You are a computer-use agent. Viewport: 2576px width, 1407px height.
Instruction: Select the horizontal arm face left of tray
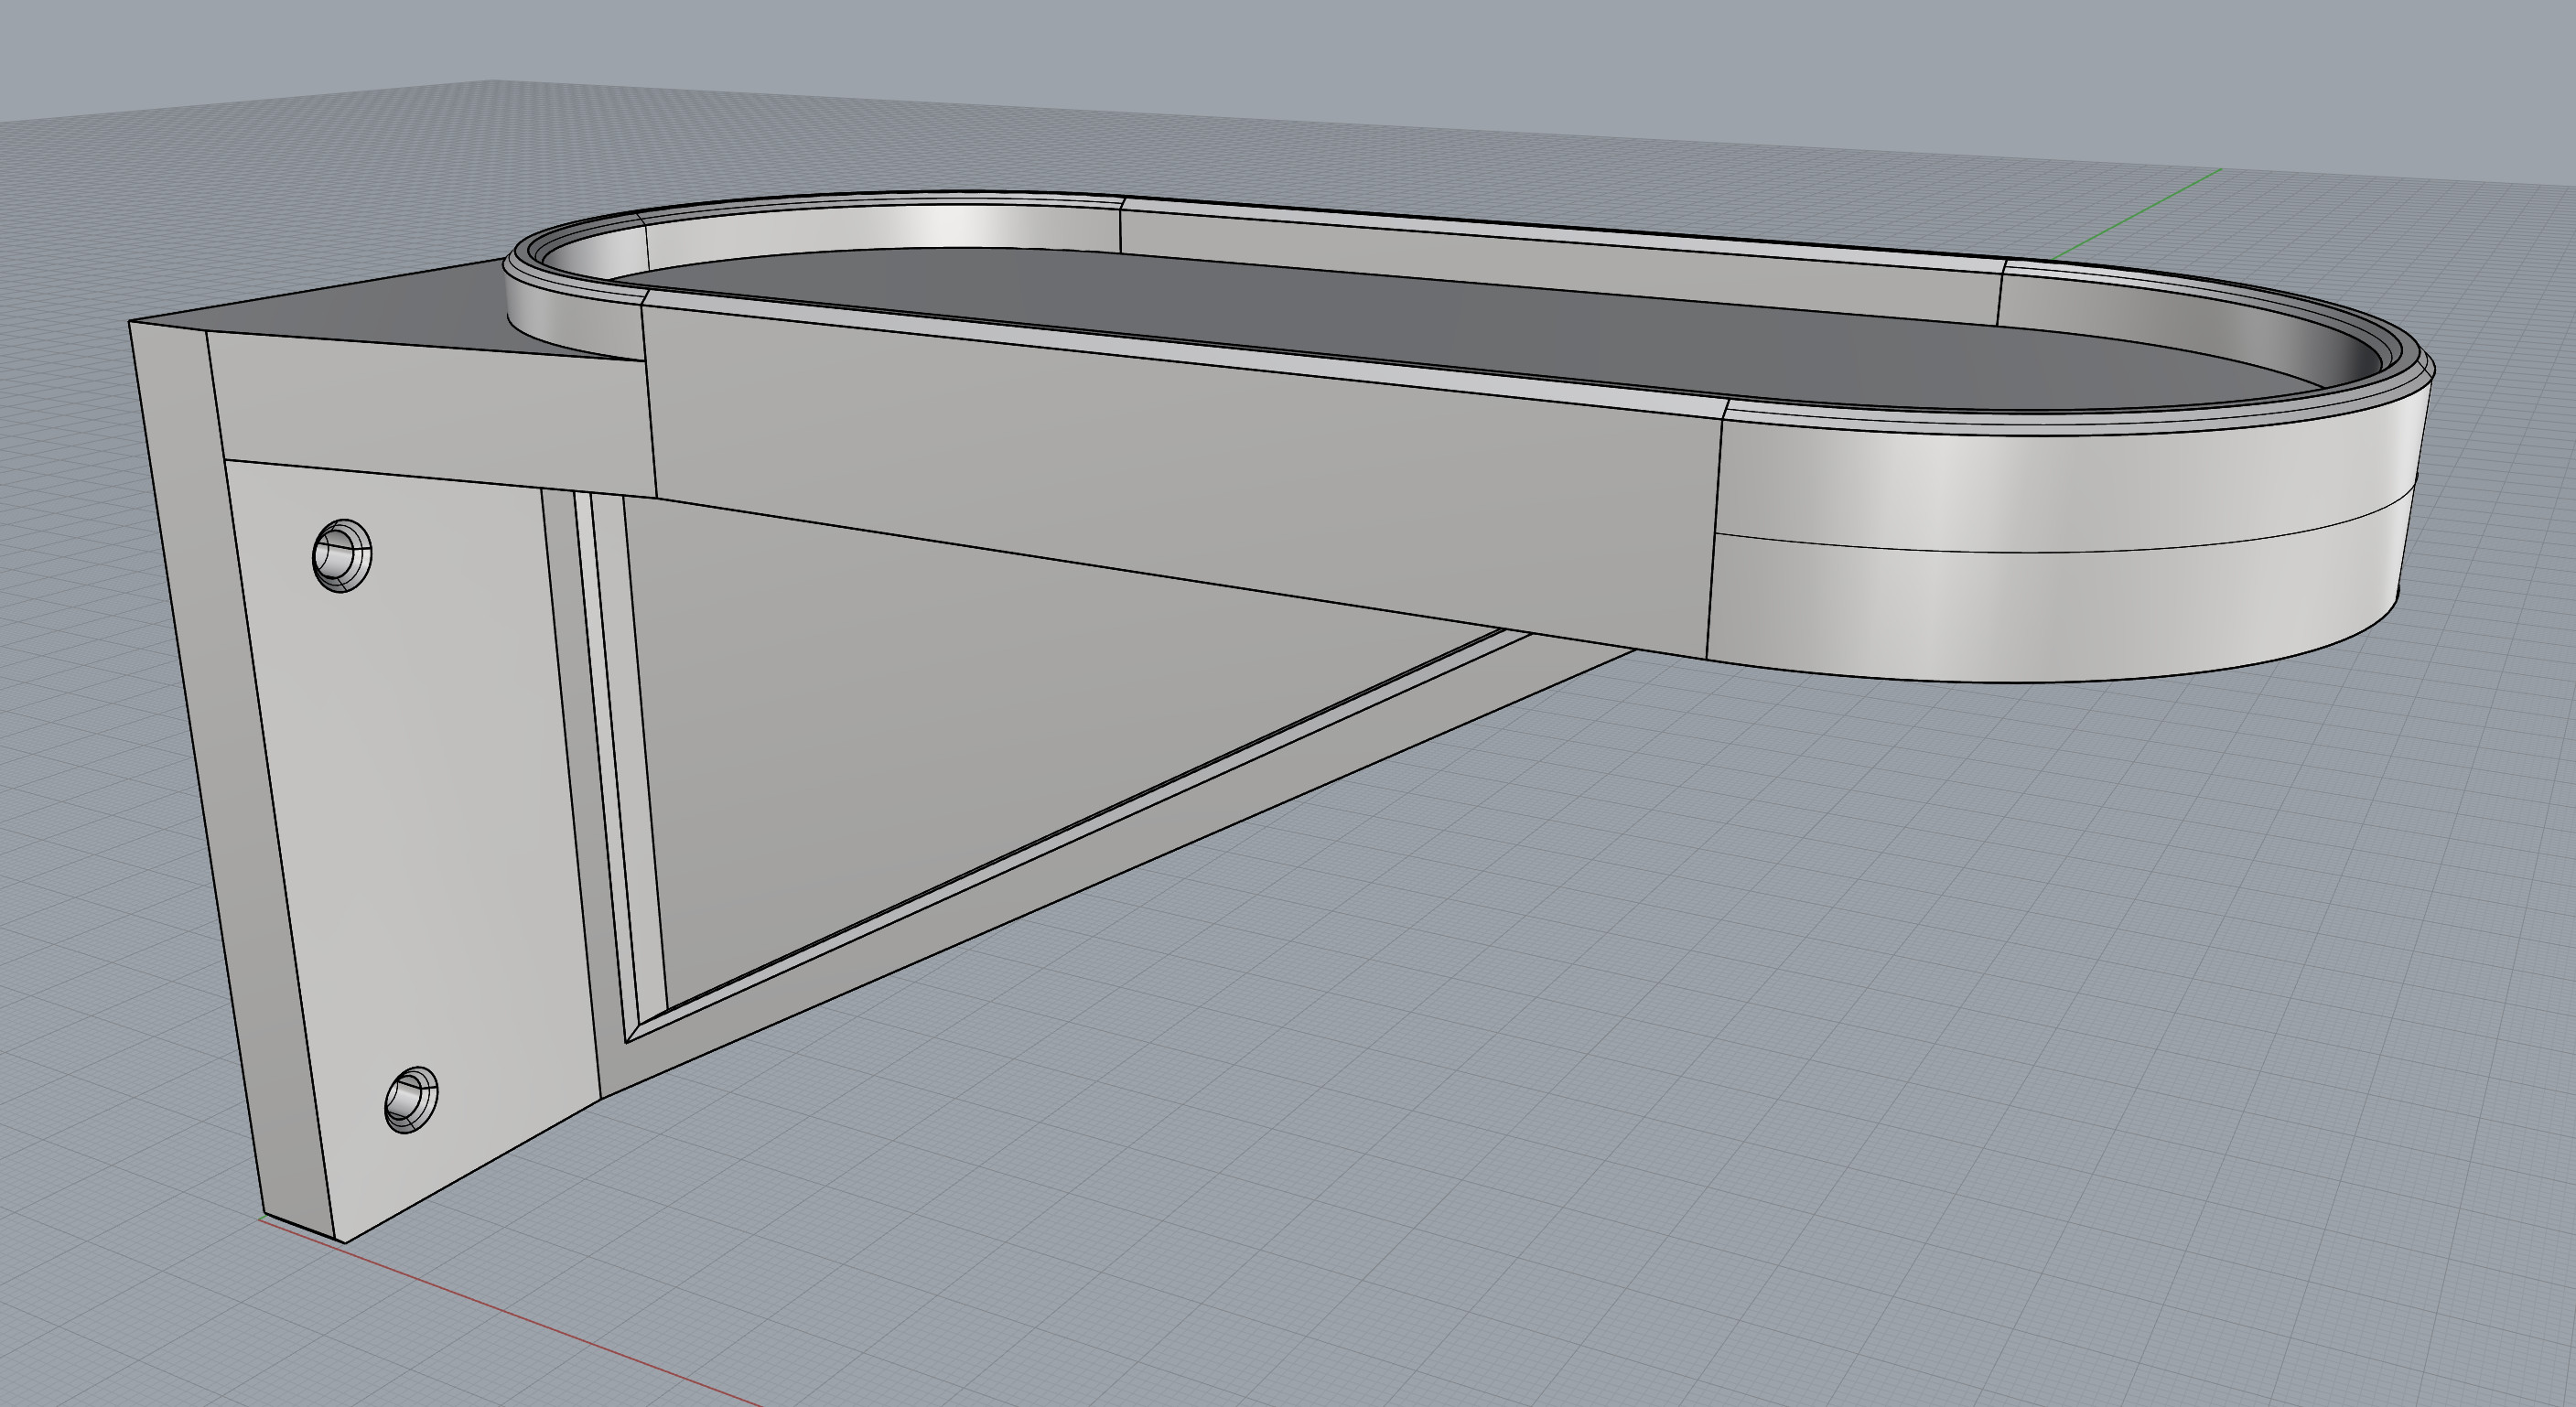point(430,410)
